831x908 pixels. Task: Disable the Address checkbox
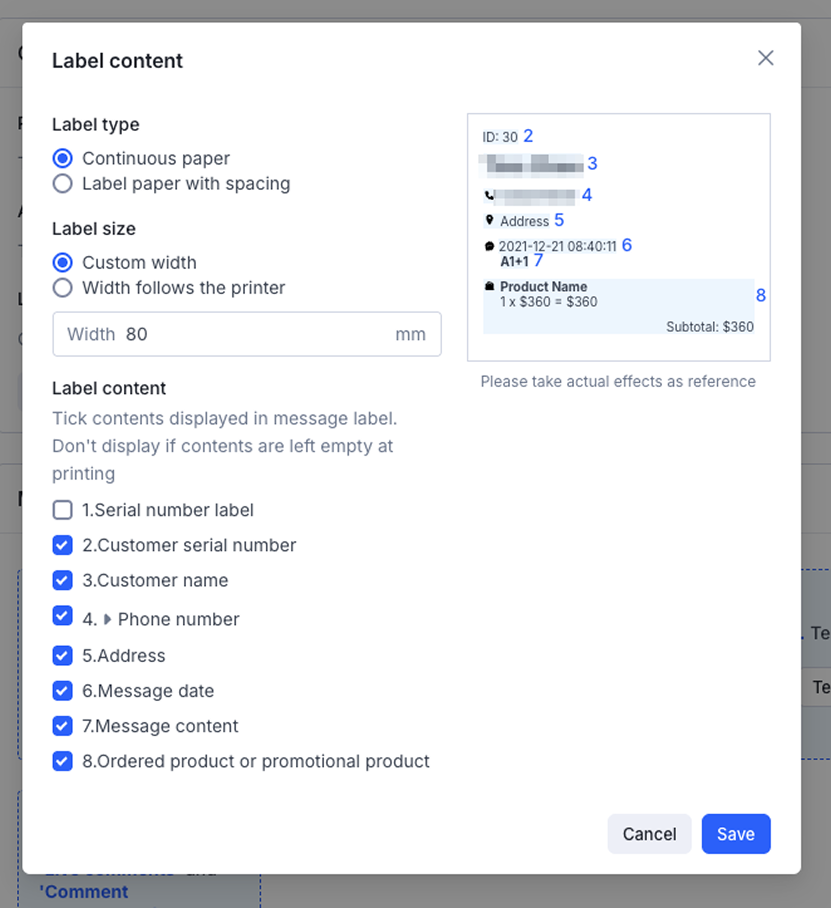tap(63, 656)
